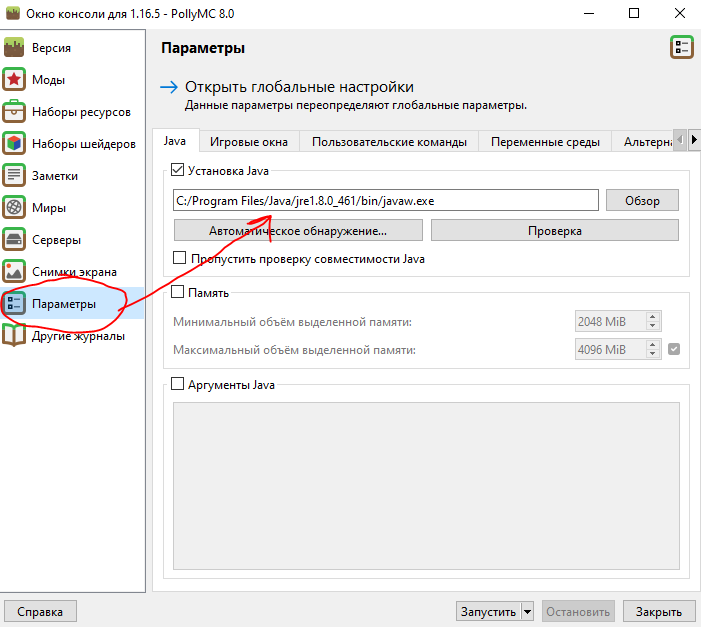Image resolution: width=701 pixels, height=627 pixels.
Task: Close the window using title bar X
Action: tap(680, 13)
